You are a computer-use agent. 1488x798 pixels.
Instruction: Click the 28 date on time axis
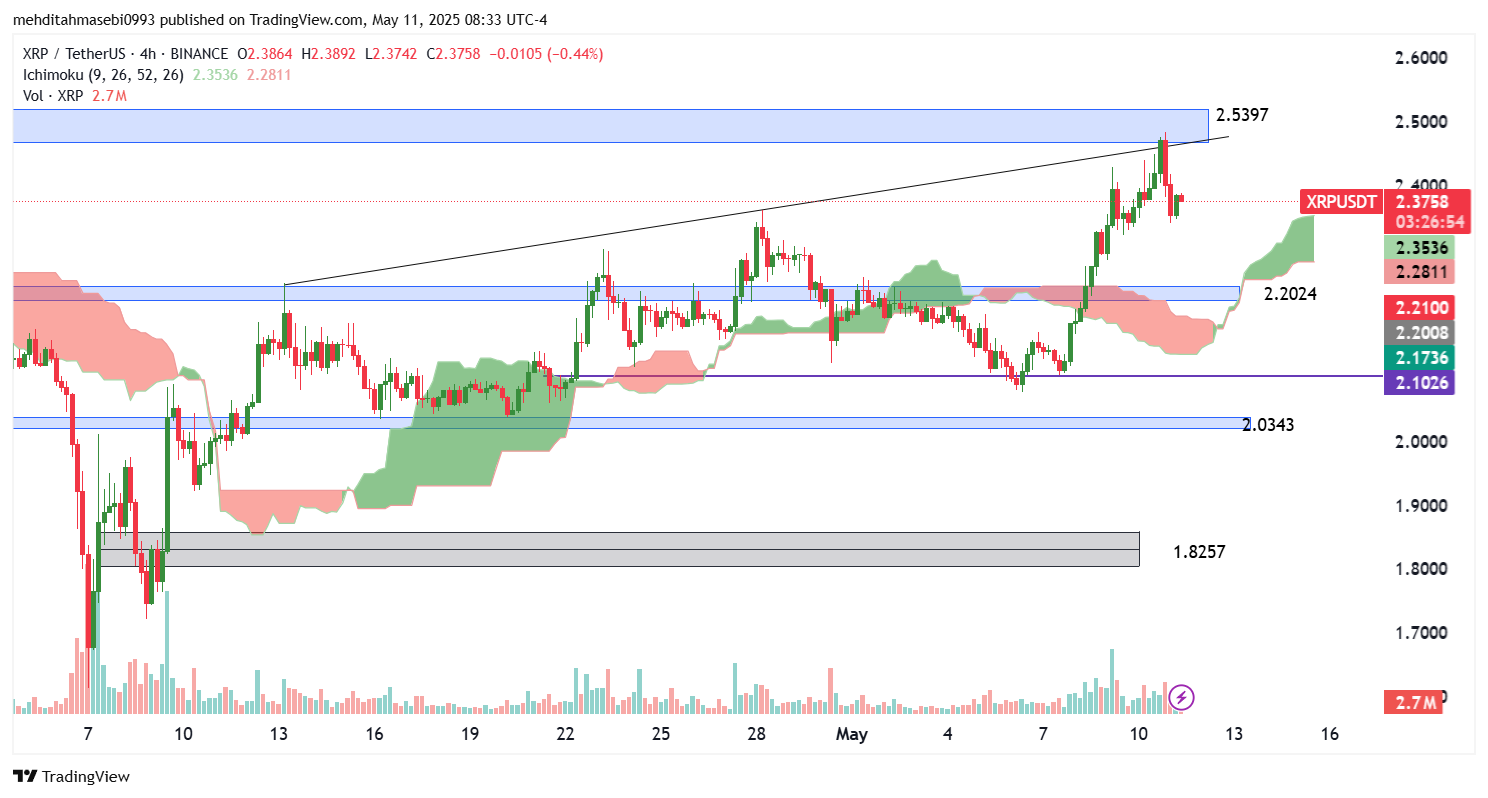(x=757, y=734)
